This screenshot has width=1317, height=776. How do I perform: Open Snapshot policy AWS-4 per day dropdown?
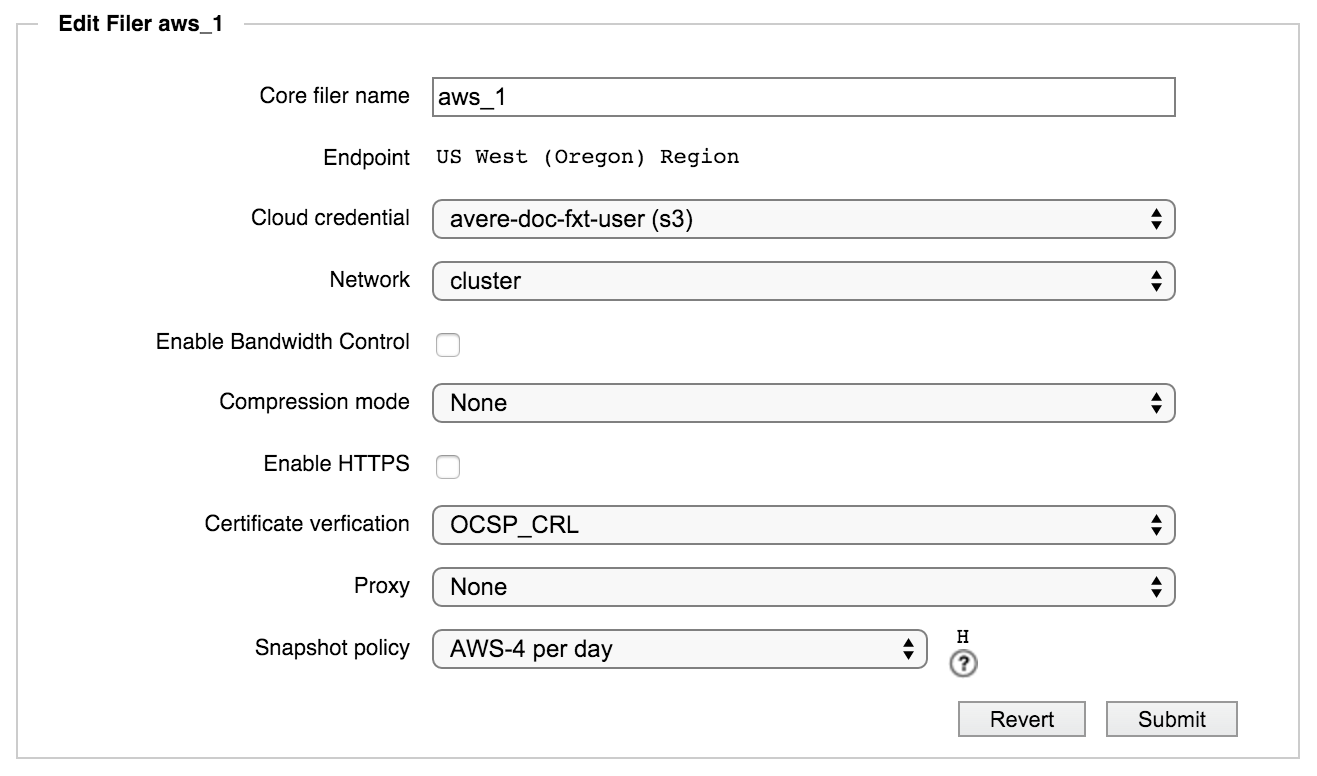pyautogui.click(x=680, y=649)
